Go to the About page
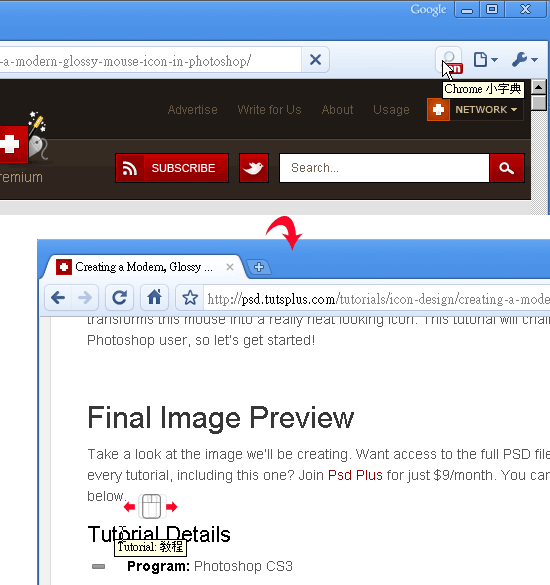Screen dimensions: 550x585 click(337, 110)
